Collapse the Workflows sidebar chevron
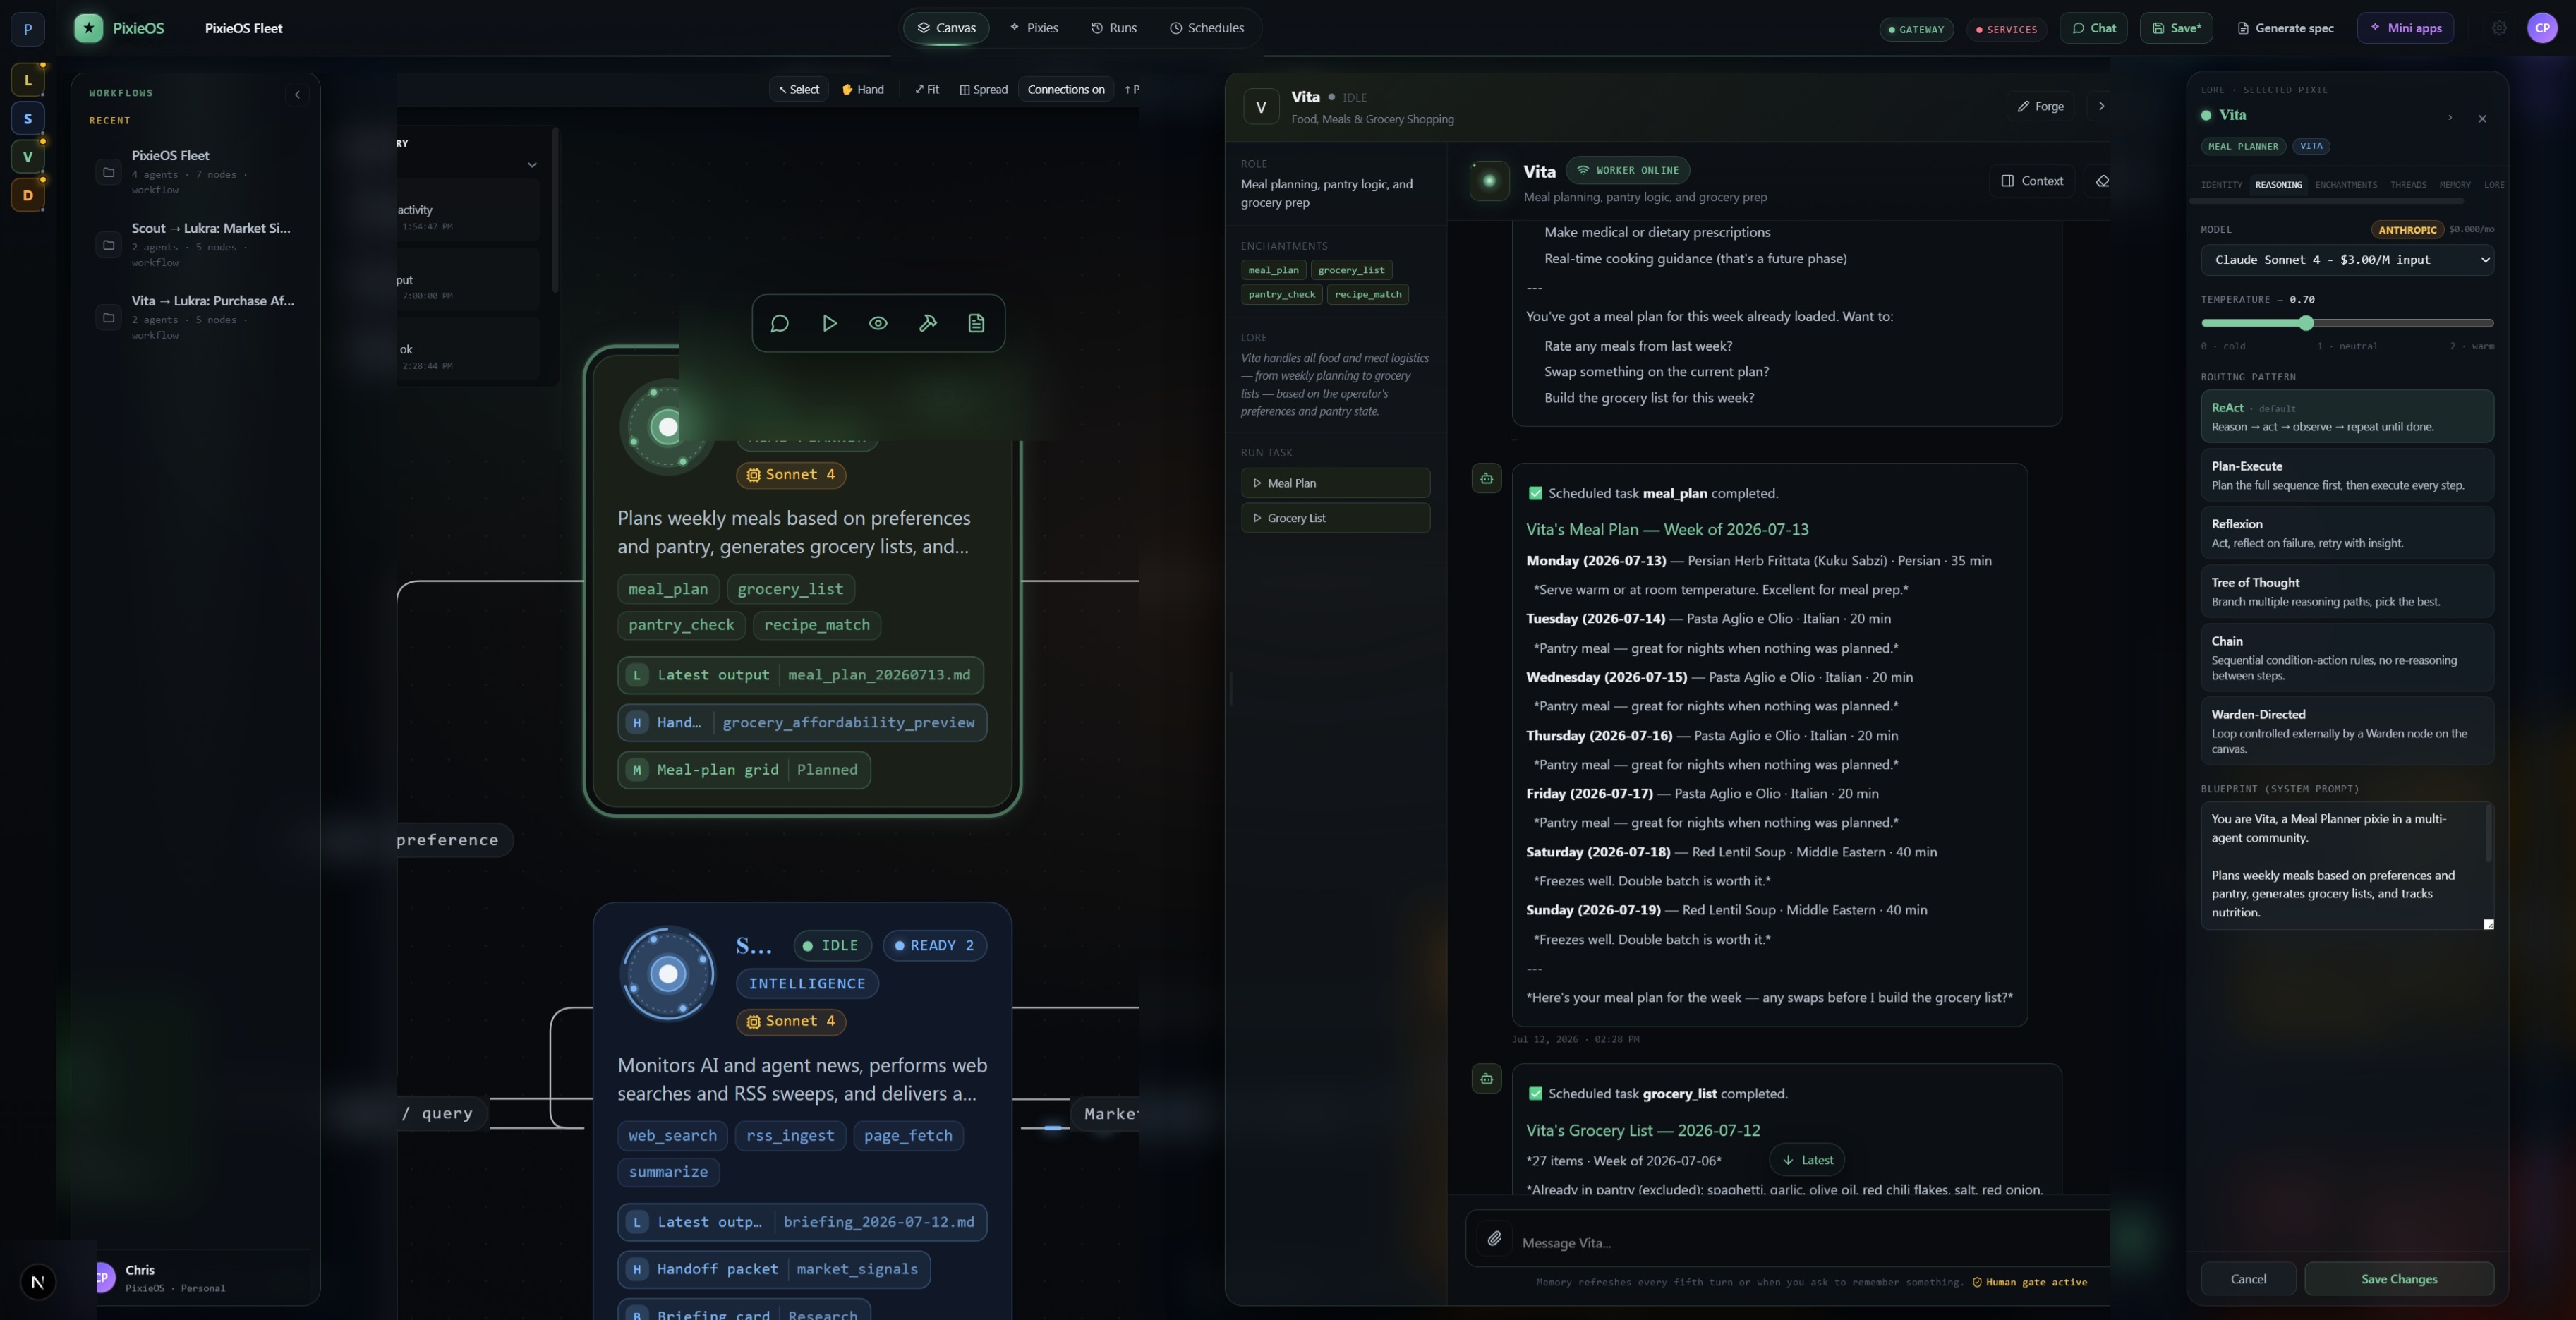Viewport: 2576px width, 1320px height. tap(297, 94)
